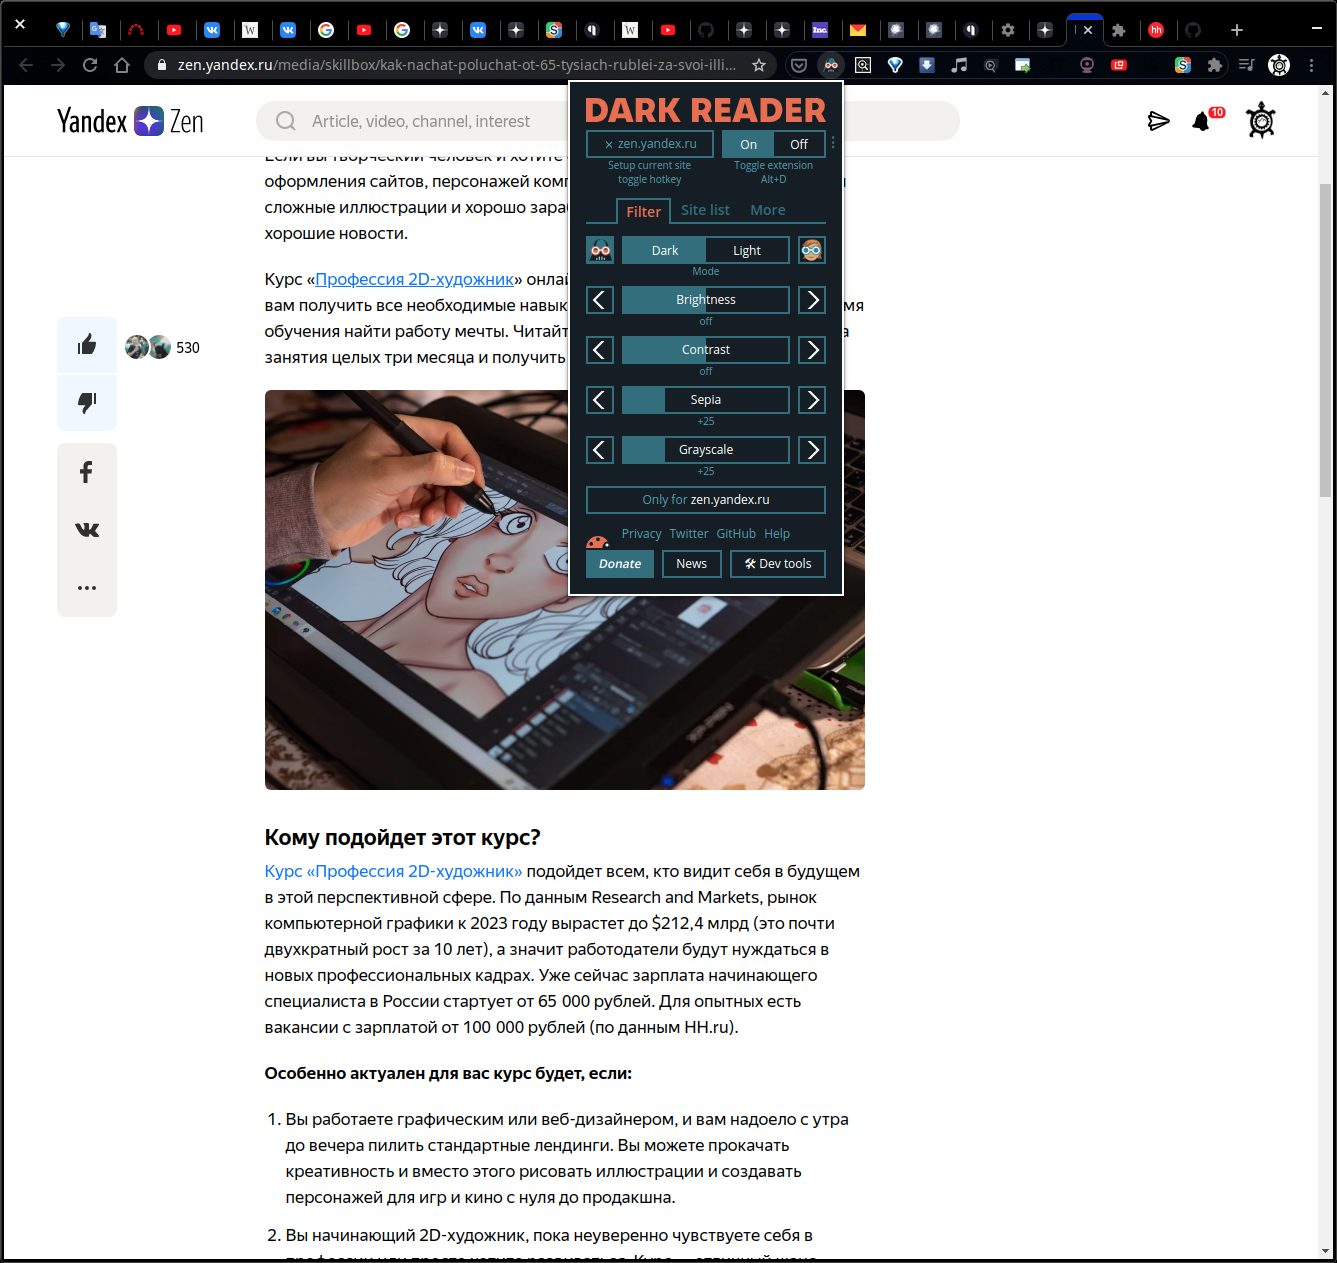This screenshot has height=1263, width=1337.
Task: Decrease Contrast with the left arrow
Action: [x=600, y=349]
